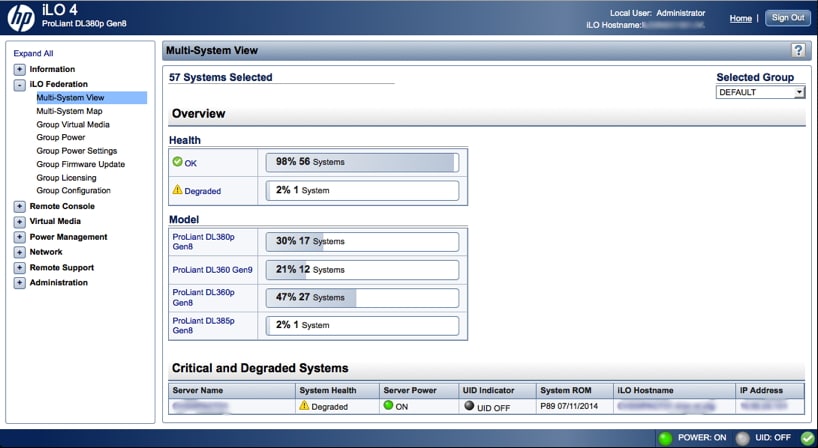818x448 pixels.
Task: Click the 30% 17 Systems model bar
Action: coord(362,241)
